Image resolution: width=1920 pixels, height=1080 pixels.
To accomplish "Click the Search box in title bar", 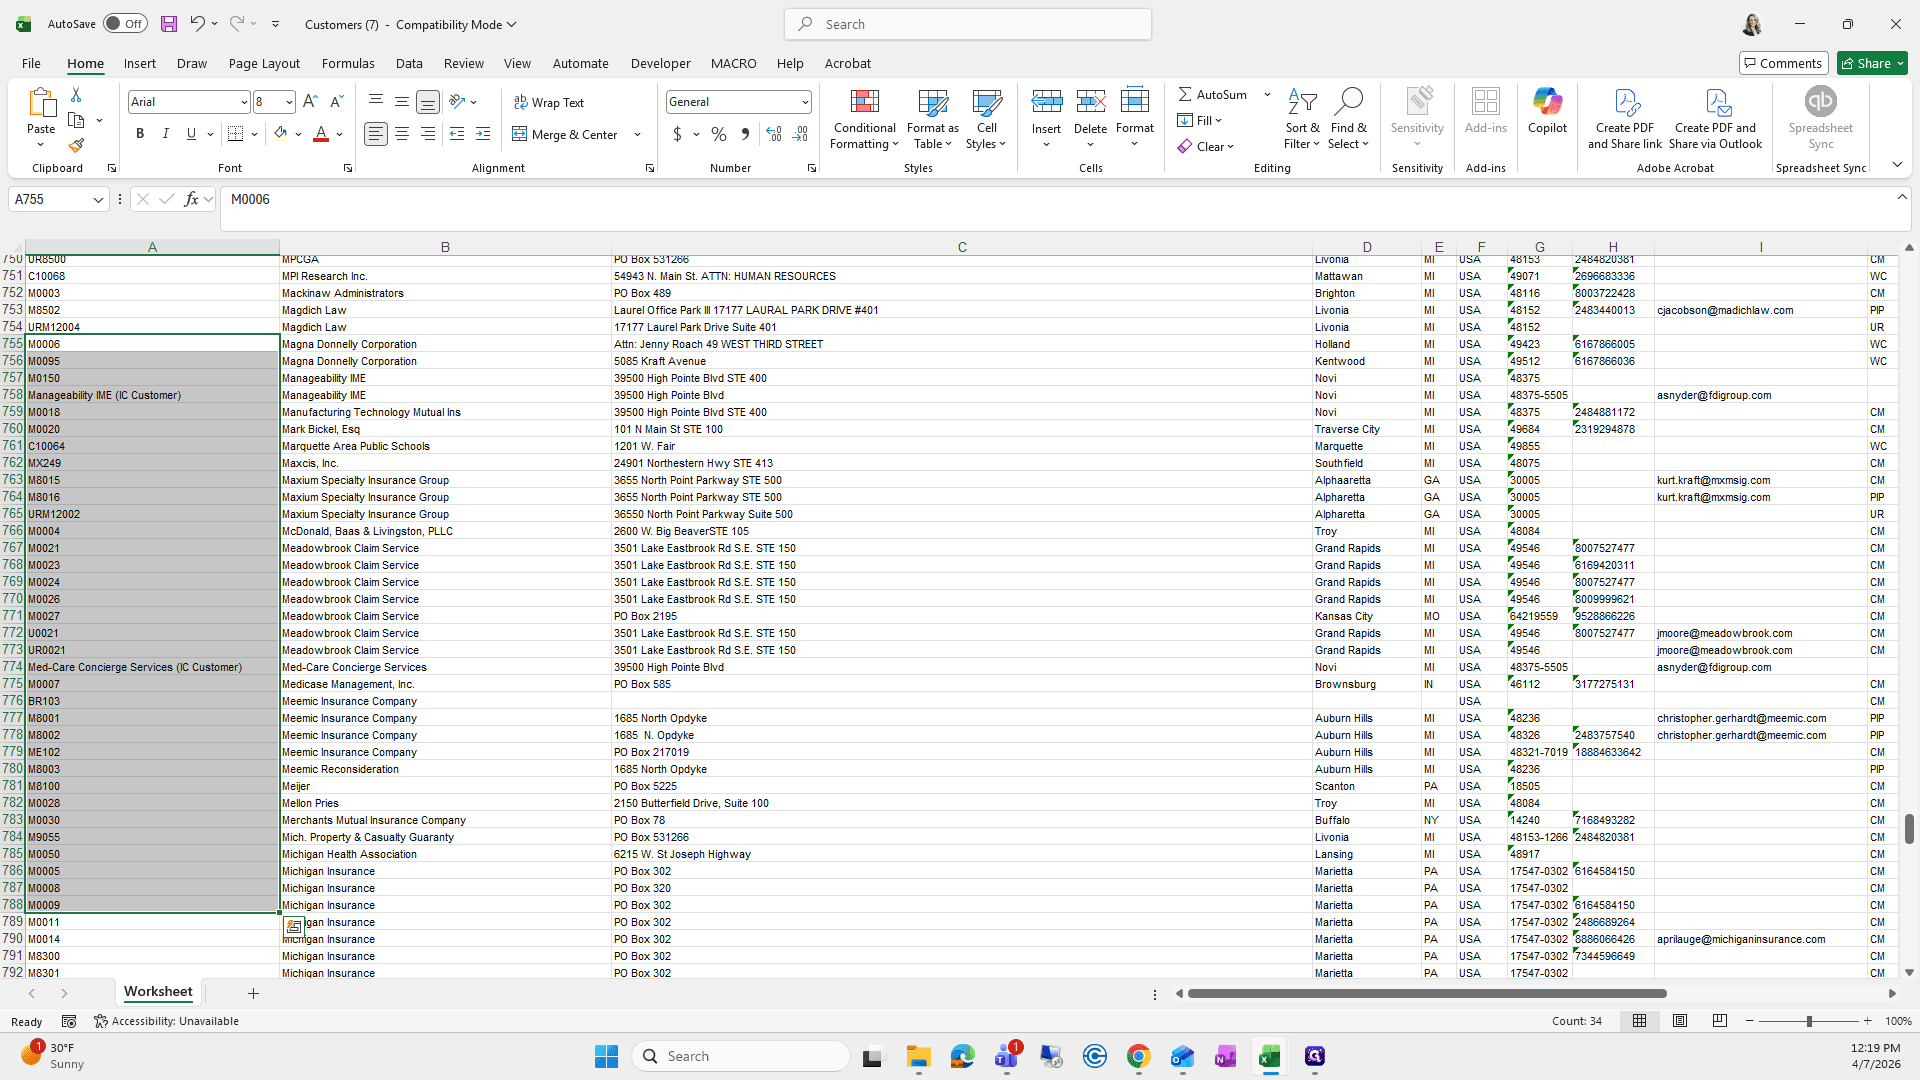I will [967, 24].
